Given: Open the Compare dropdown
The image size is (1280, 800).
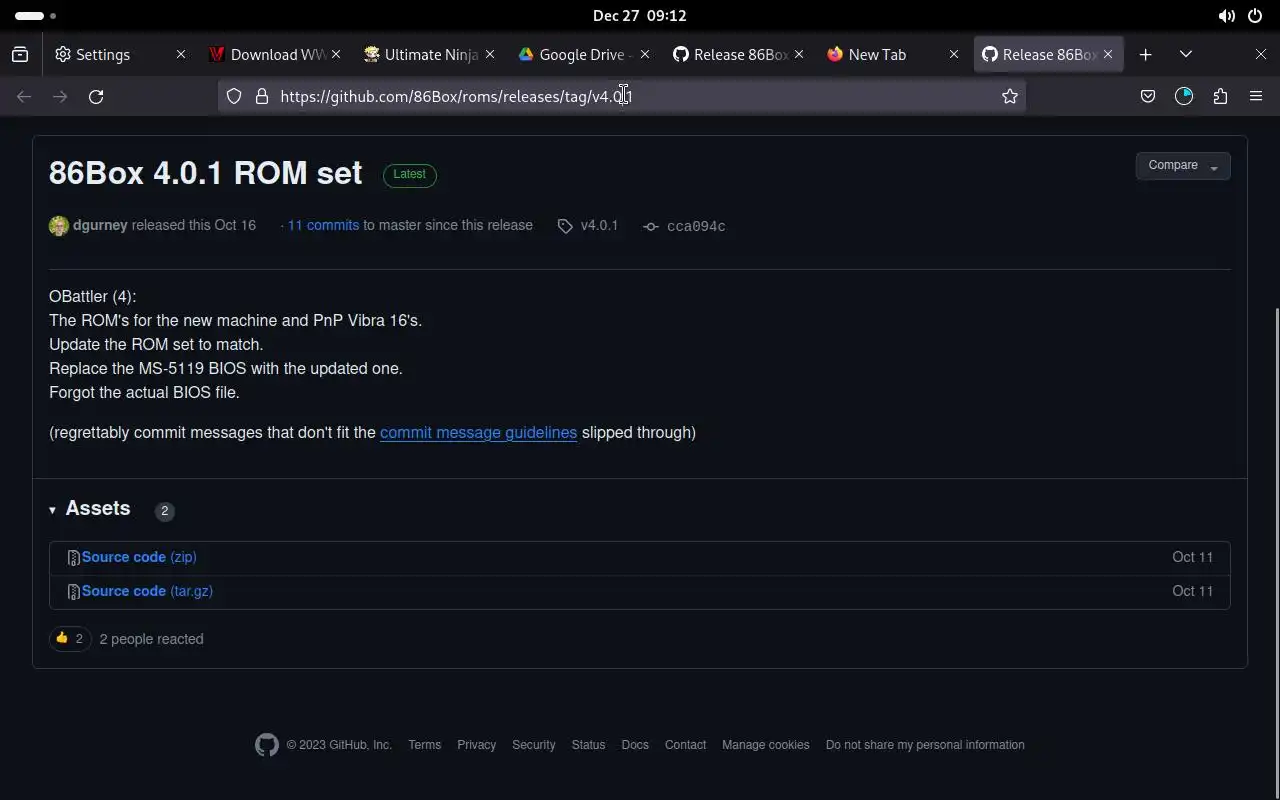Looking at the screenshot, I should click(x=1183, y=166).
